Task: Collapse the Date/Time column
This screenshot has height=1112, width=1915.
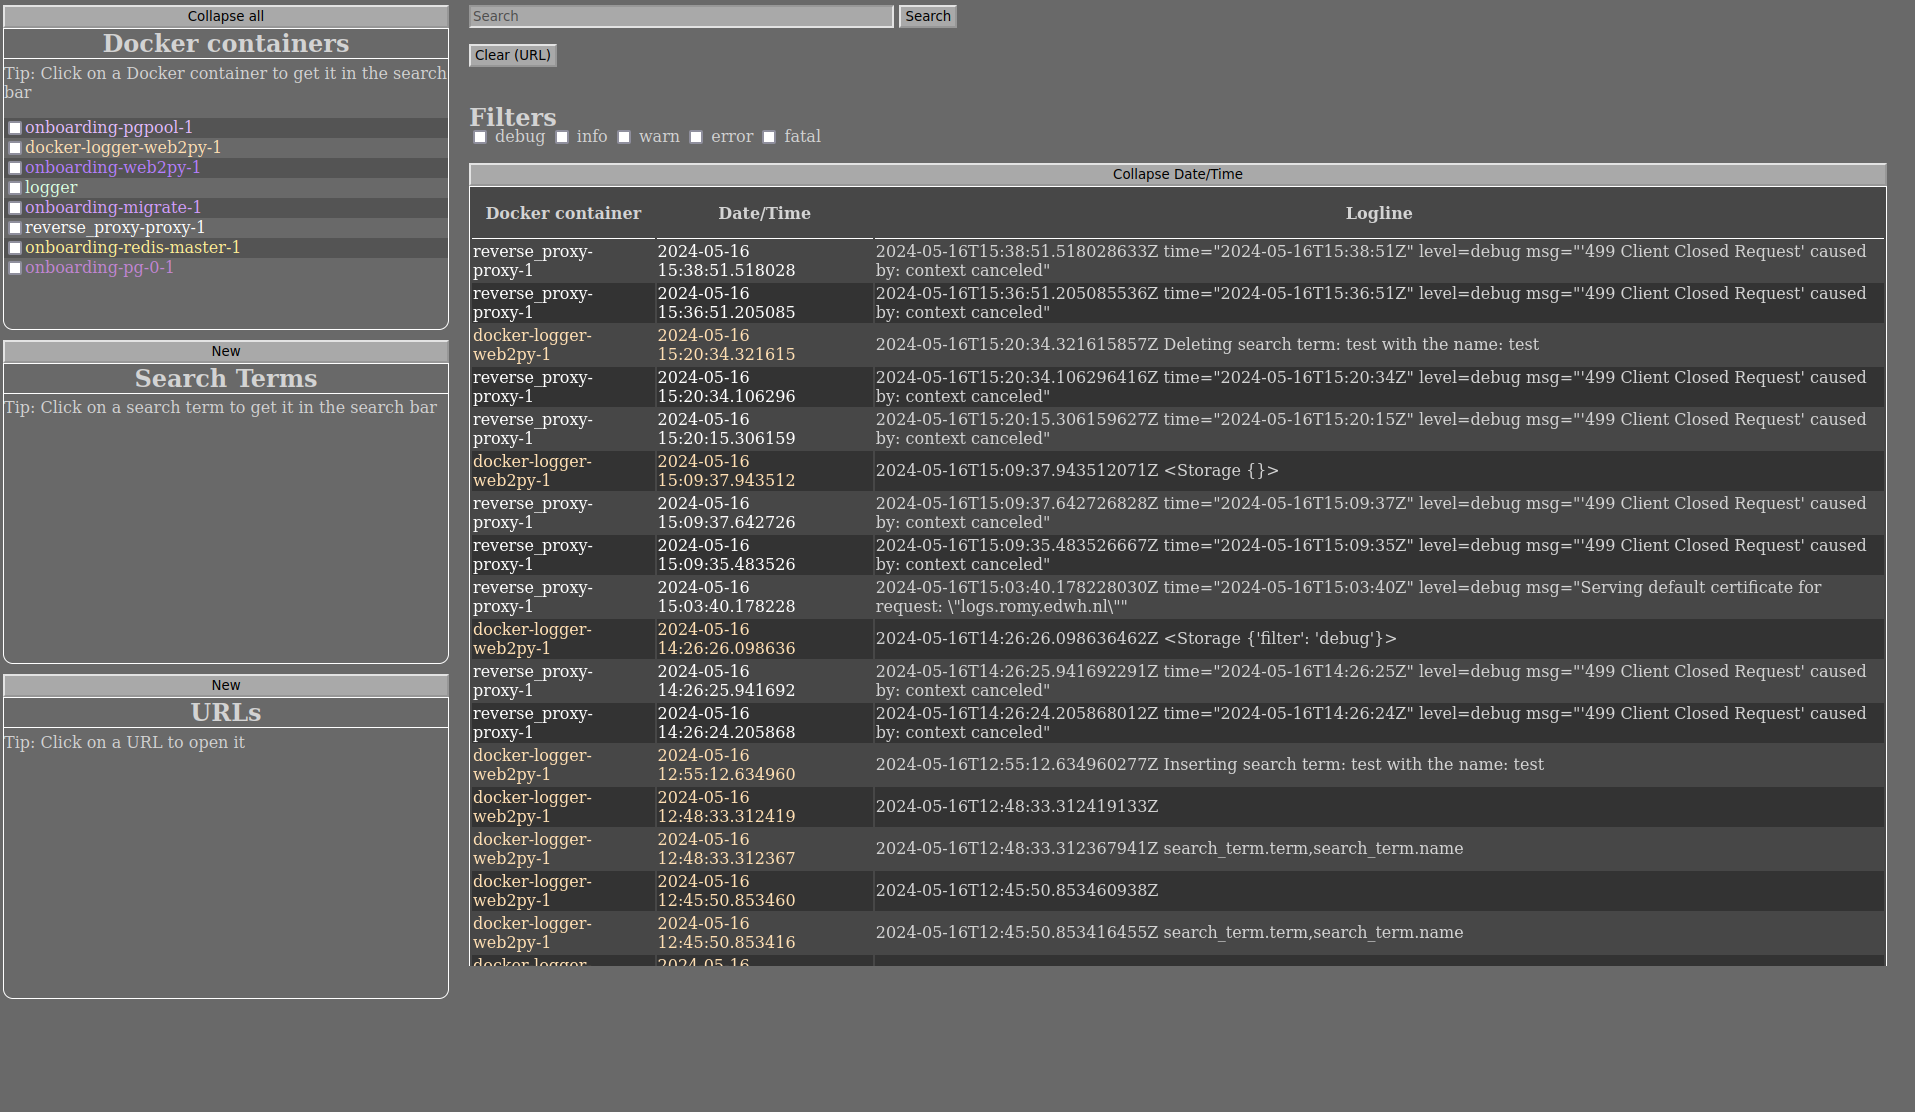Action: (x=1178, y=174)
